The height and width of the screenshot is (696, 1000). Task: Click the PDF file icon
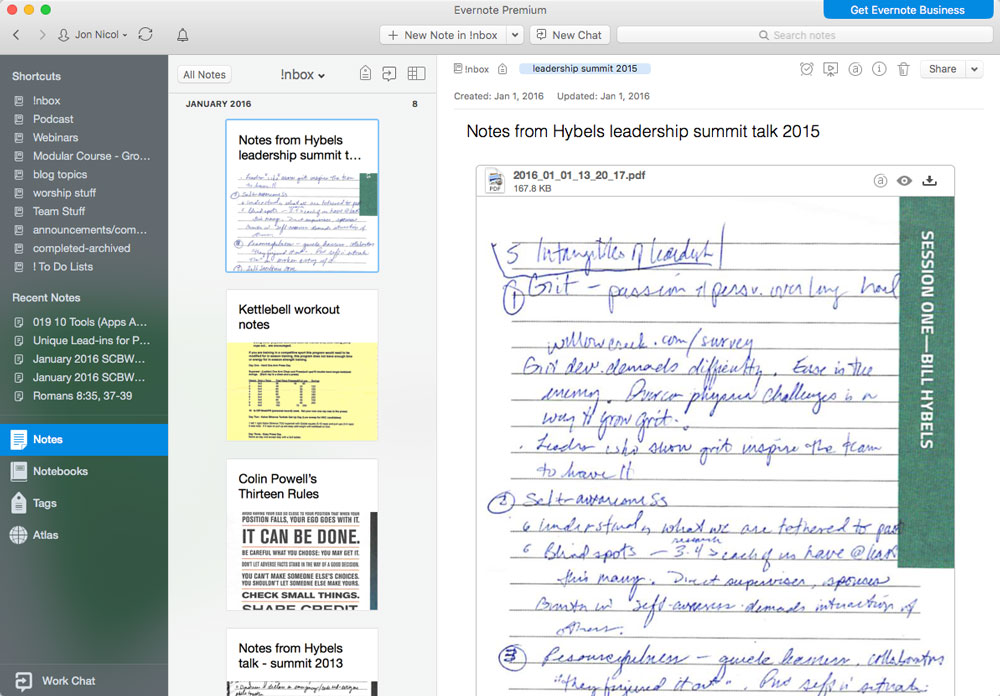pos(494,181)
